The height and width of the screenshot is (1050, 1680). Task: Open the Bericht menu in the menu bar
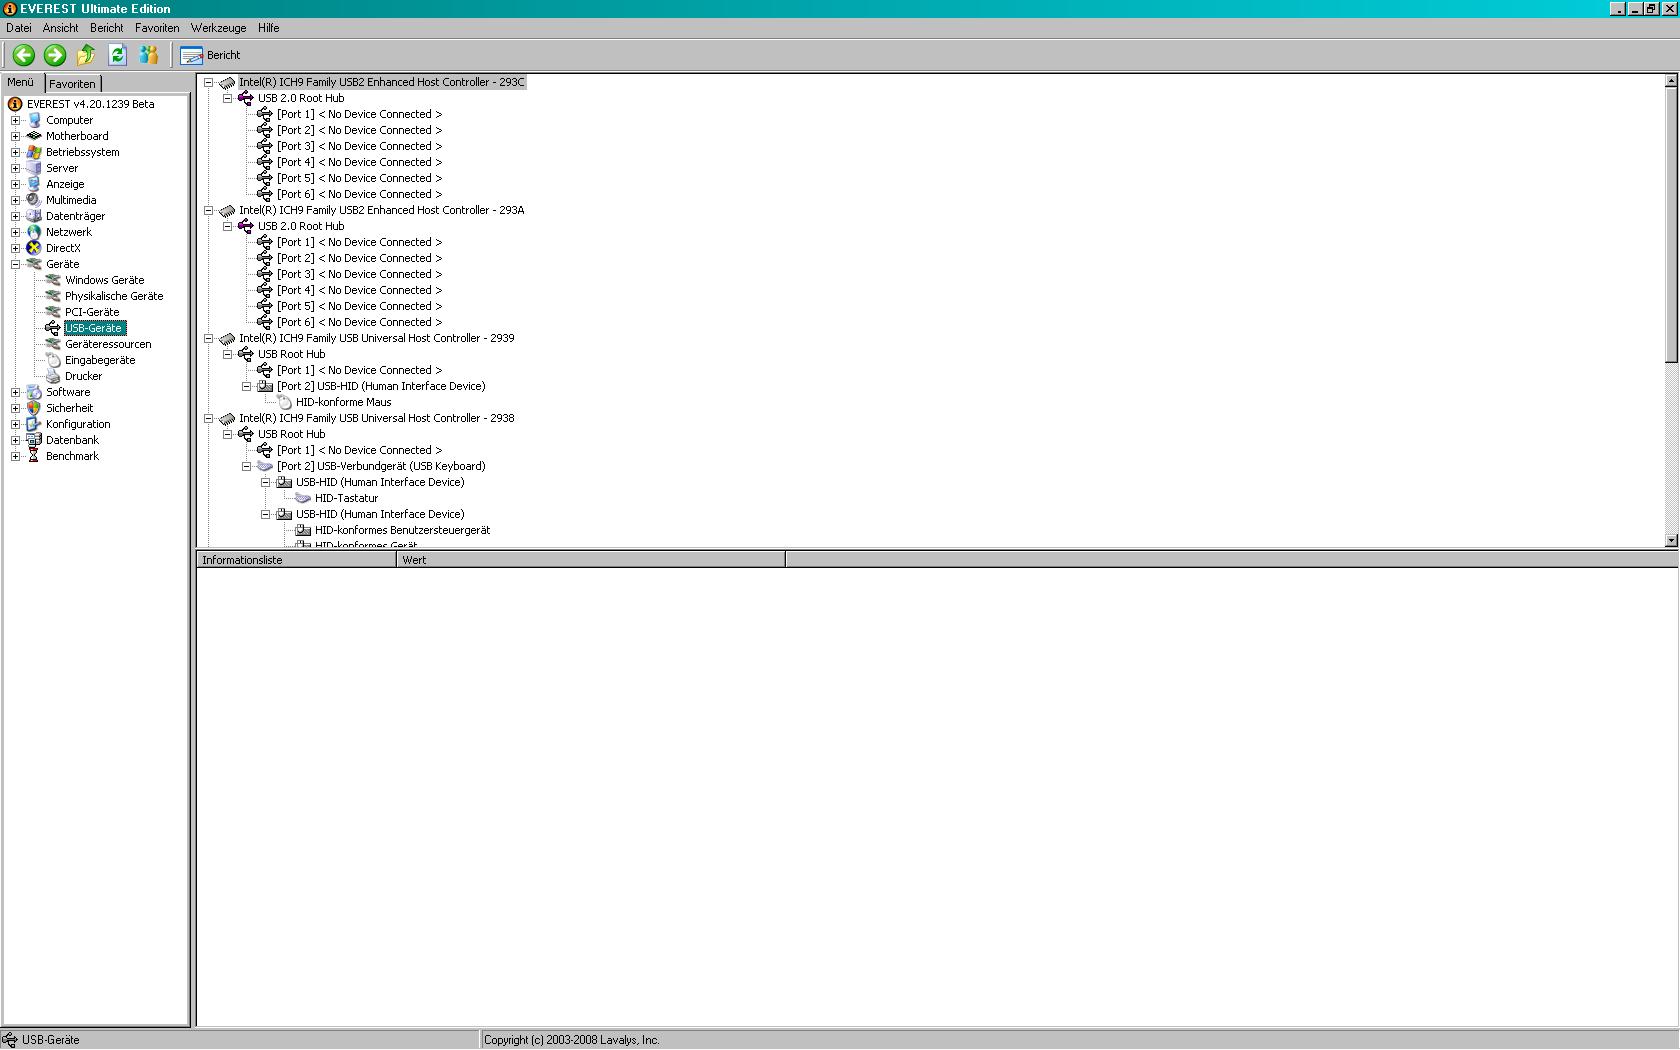(106, 28)
